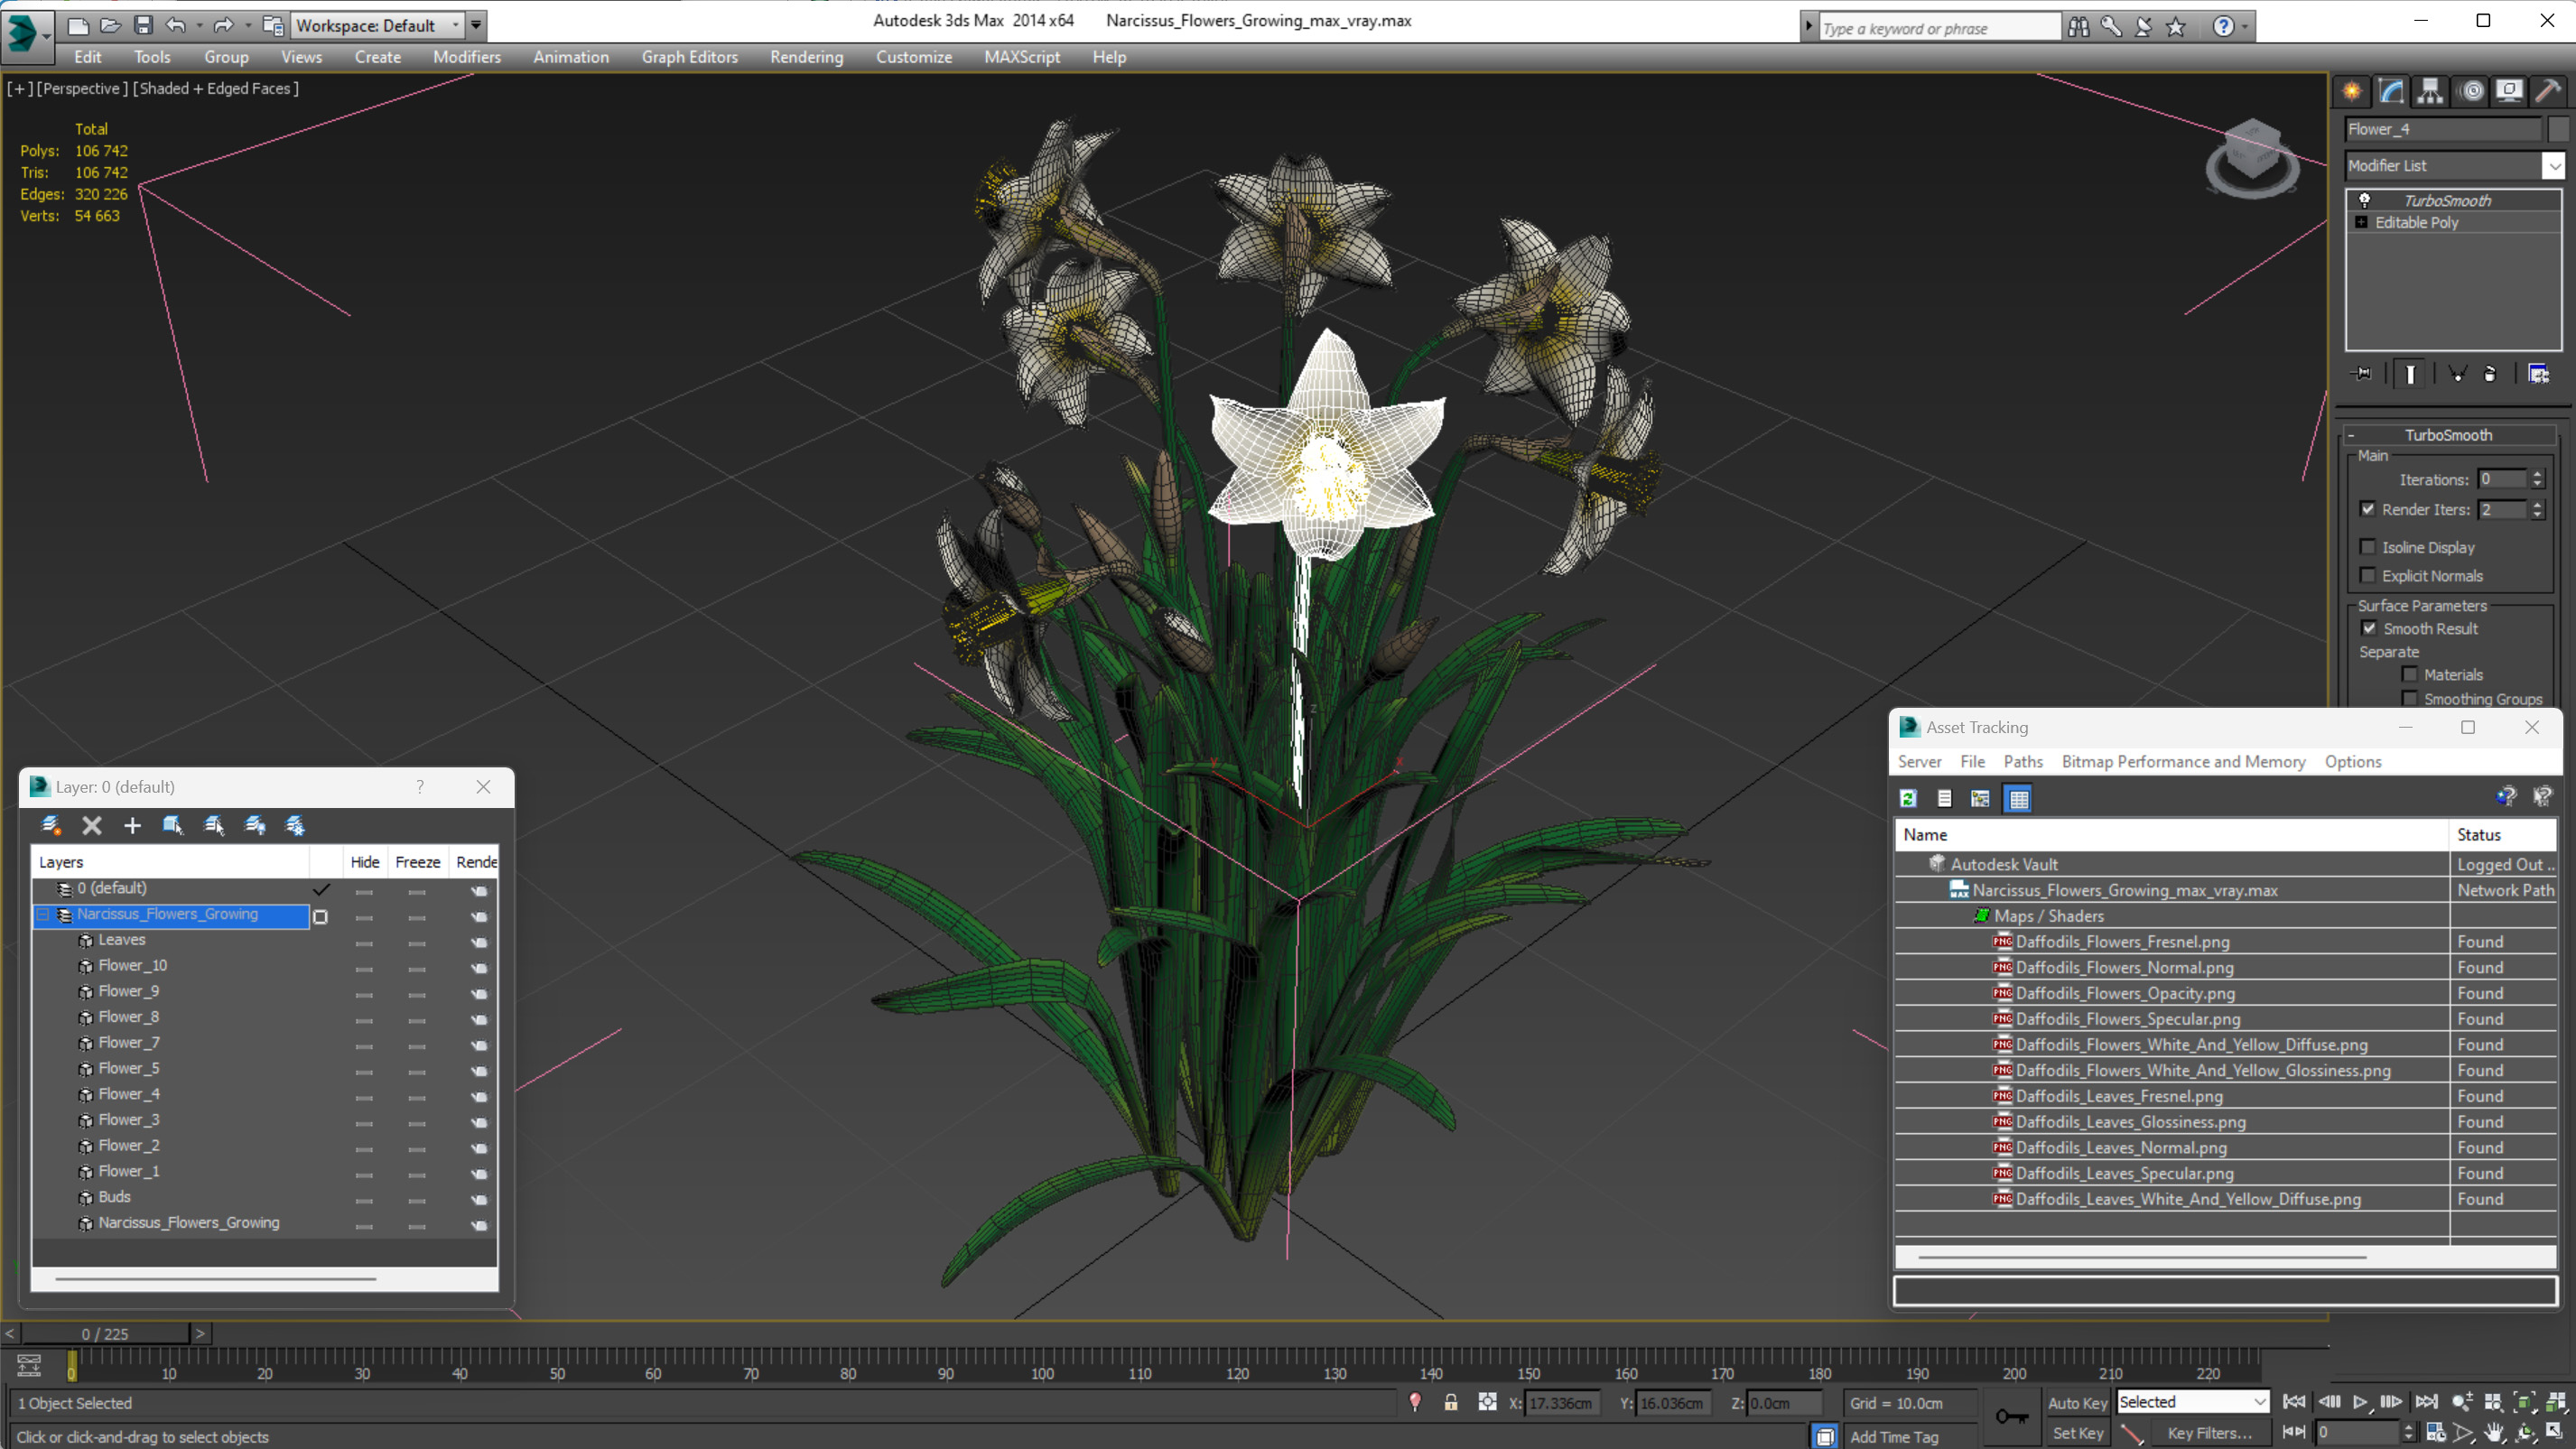Toggle render teapot for Buds row
Image resolution: width=2576 pixels, height=1449 pixels.
click(x=479, y=1200)
